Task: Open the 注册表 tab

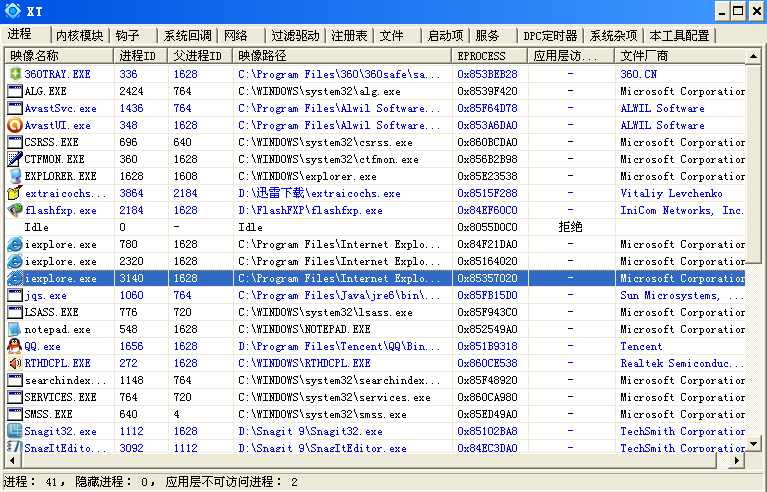Action: point(349,36)
